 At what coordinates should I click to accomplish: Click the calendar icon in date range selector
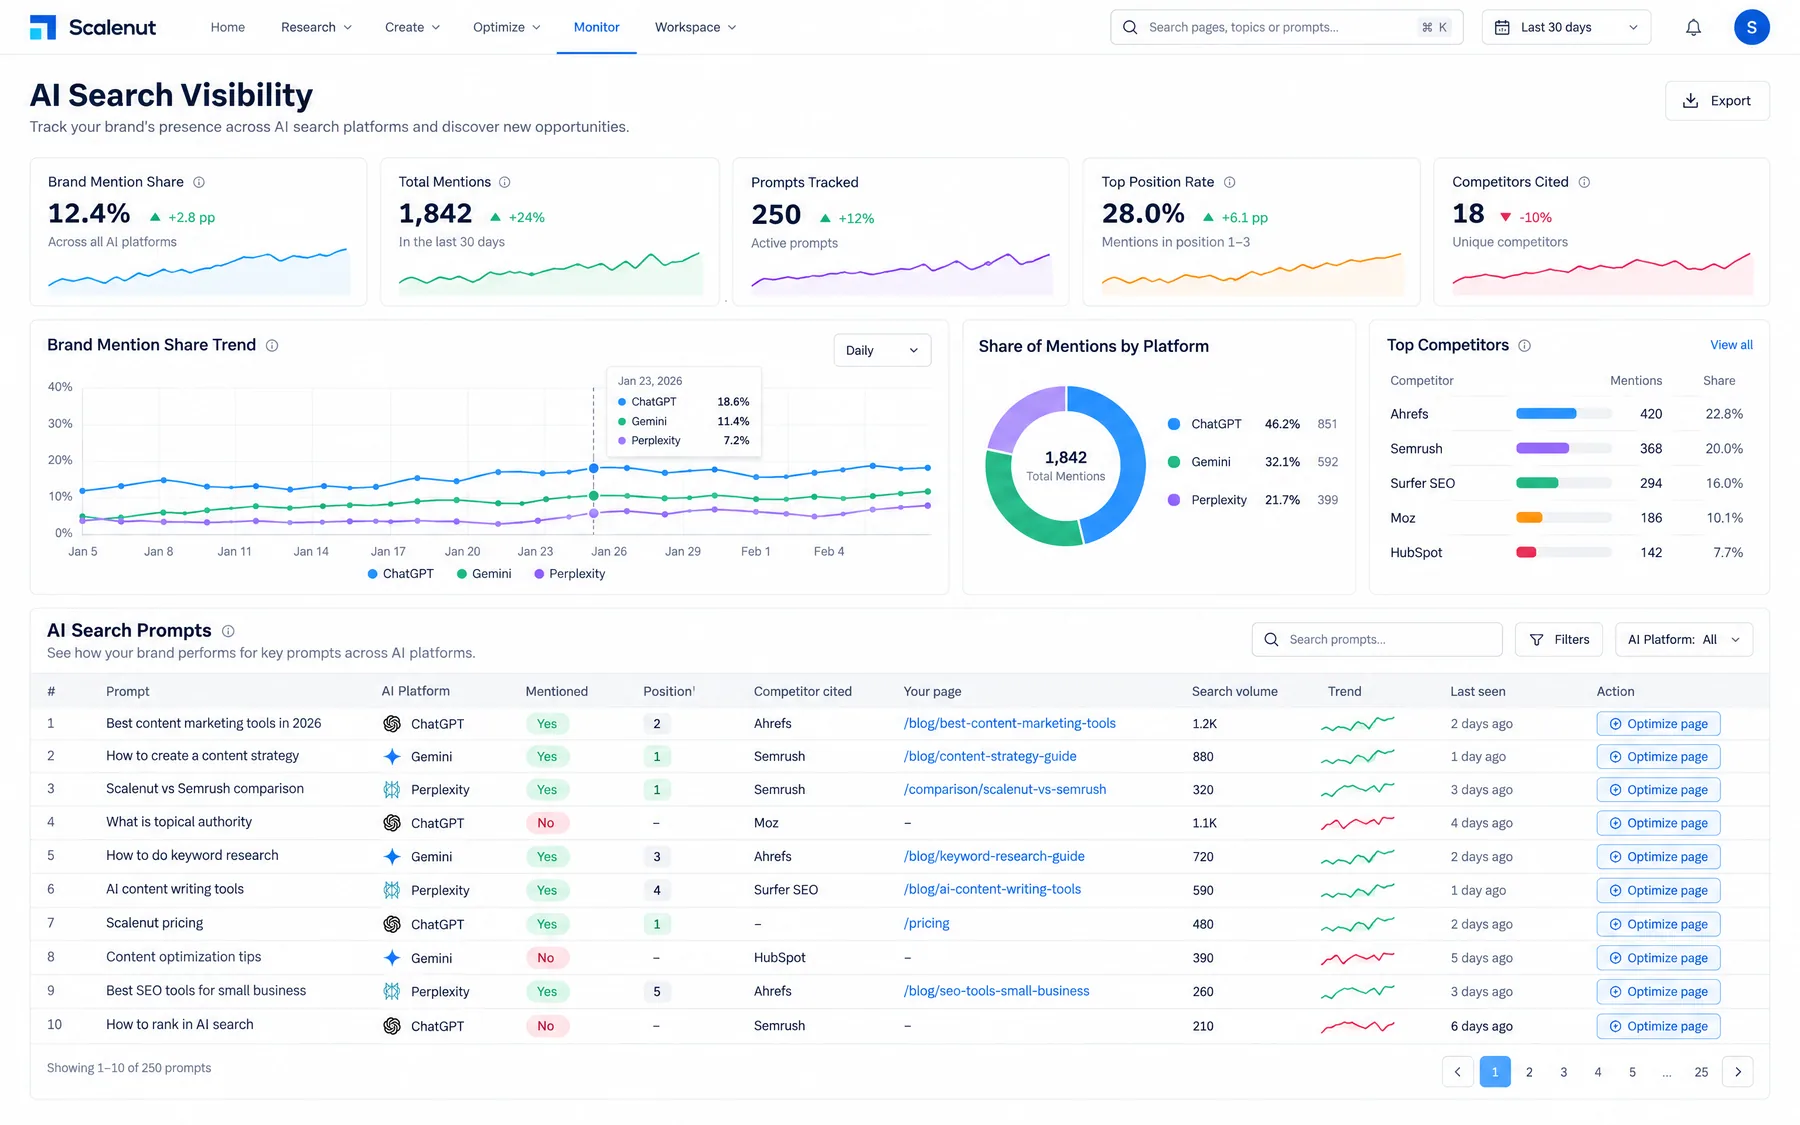coord(1502,28)
